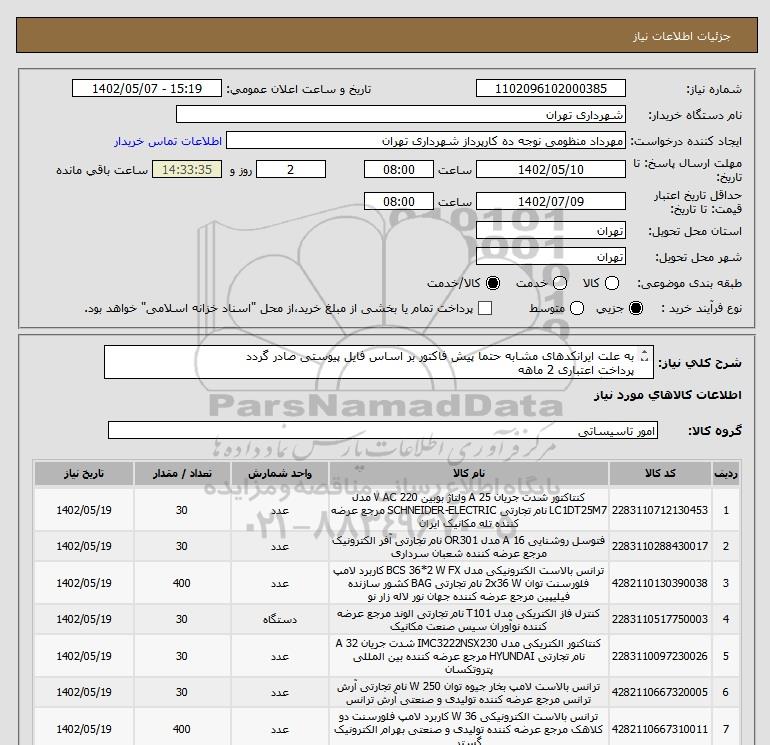Click the تاریخ نیاز column header
Image resolution: width=770 pixels, height=745 pixels.
(x=84, y=473)
